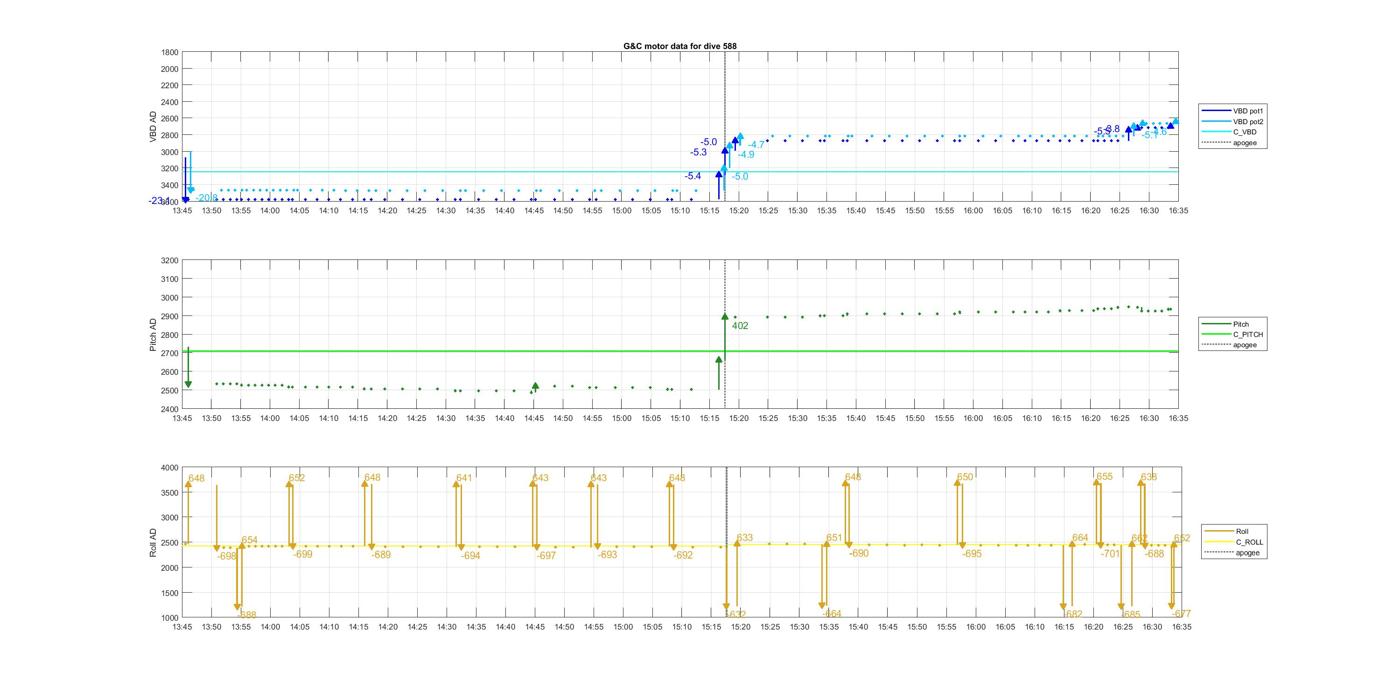Click the '-690' roll label

click(859, 553)
